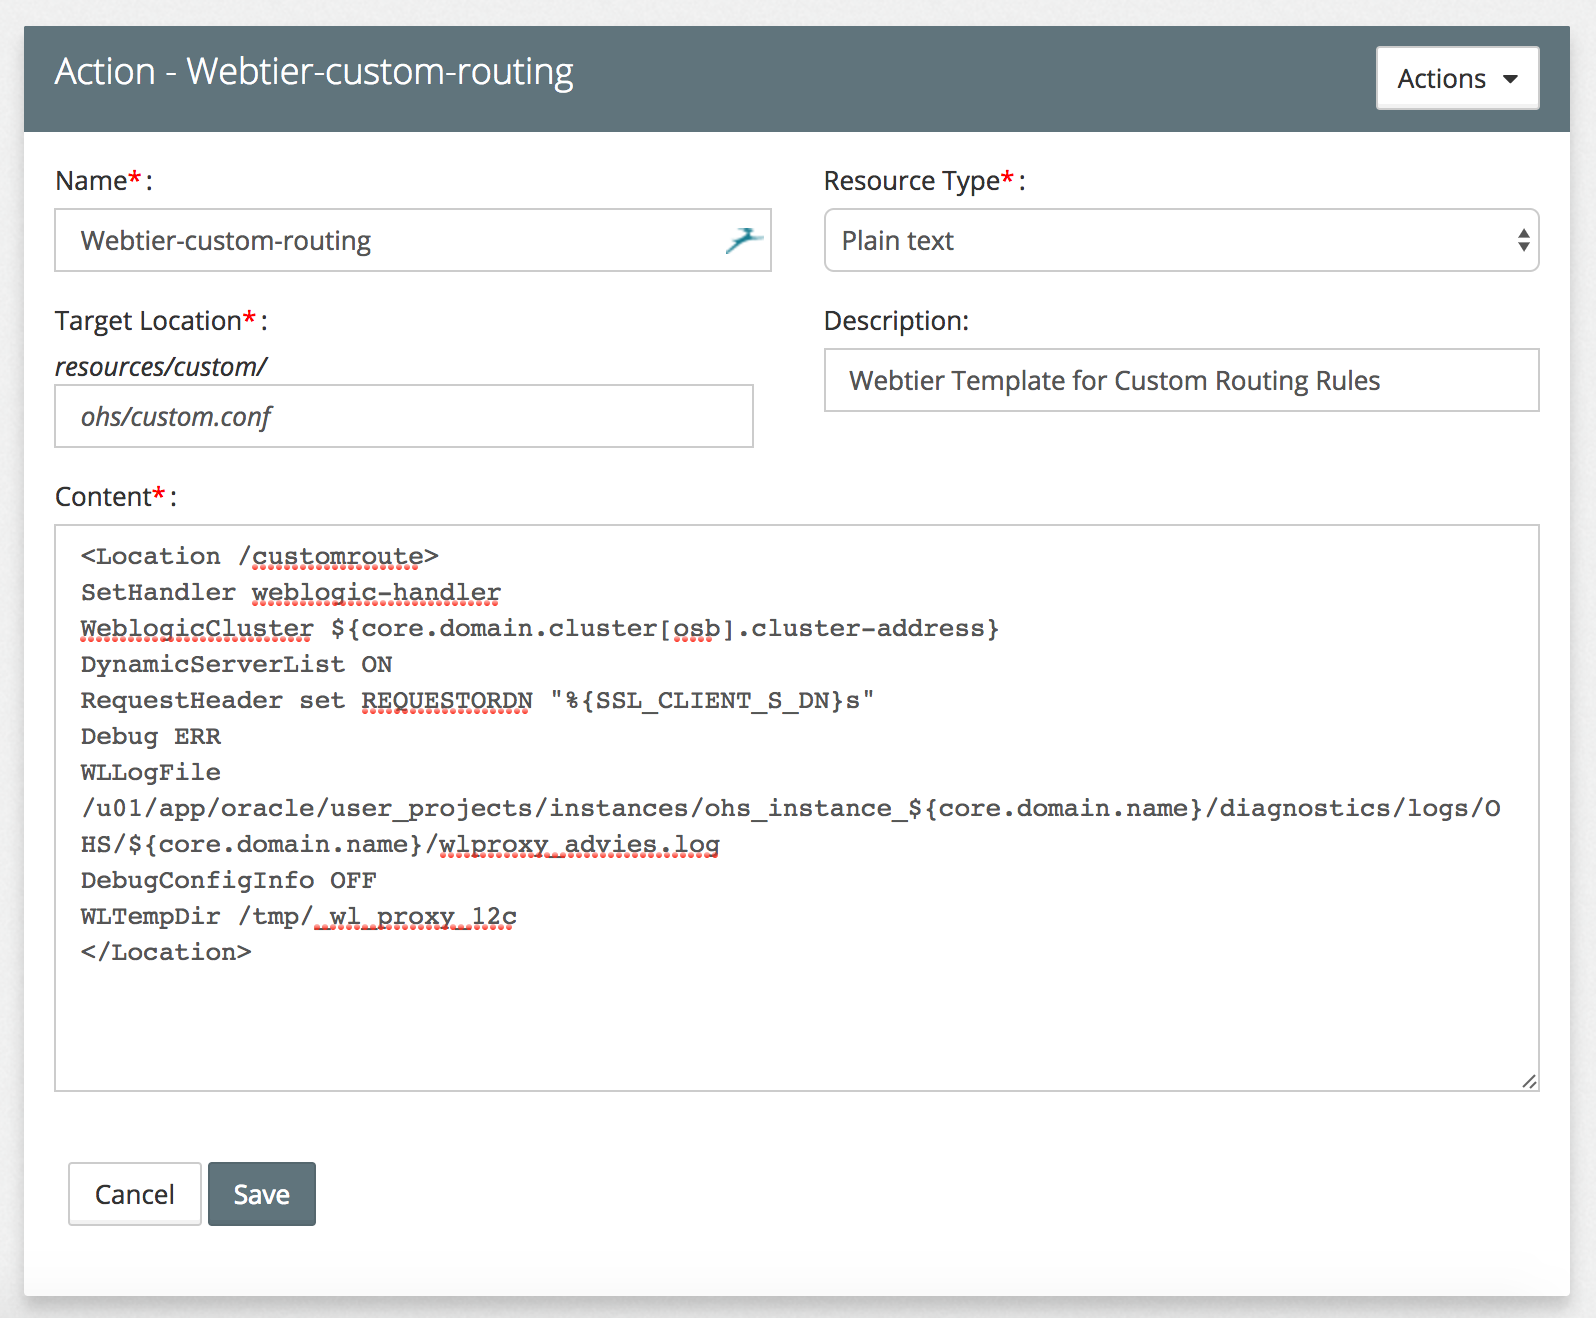Click inside the Content text area
The height and width of the screenshot is (1318, 1596).
797,808
